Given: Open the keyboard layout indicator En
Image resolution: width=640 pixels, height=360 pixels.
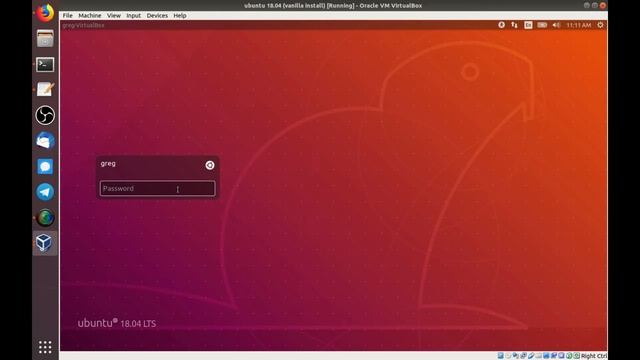Looking at the screenshot, I should [x=528, y=25].
